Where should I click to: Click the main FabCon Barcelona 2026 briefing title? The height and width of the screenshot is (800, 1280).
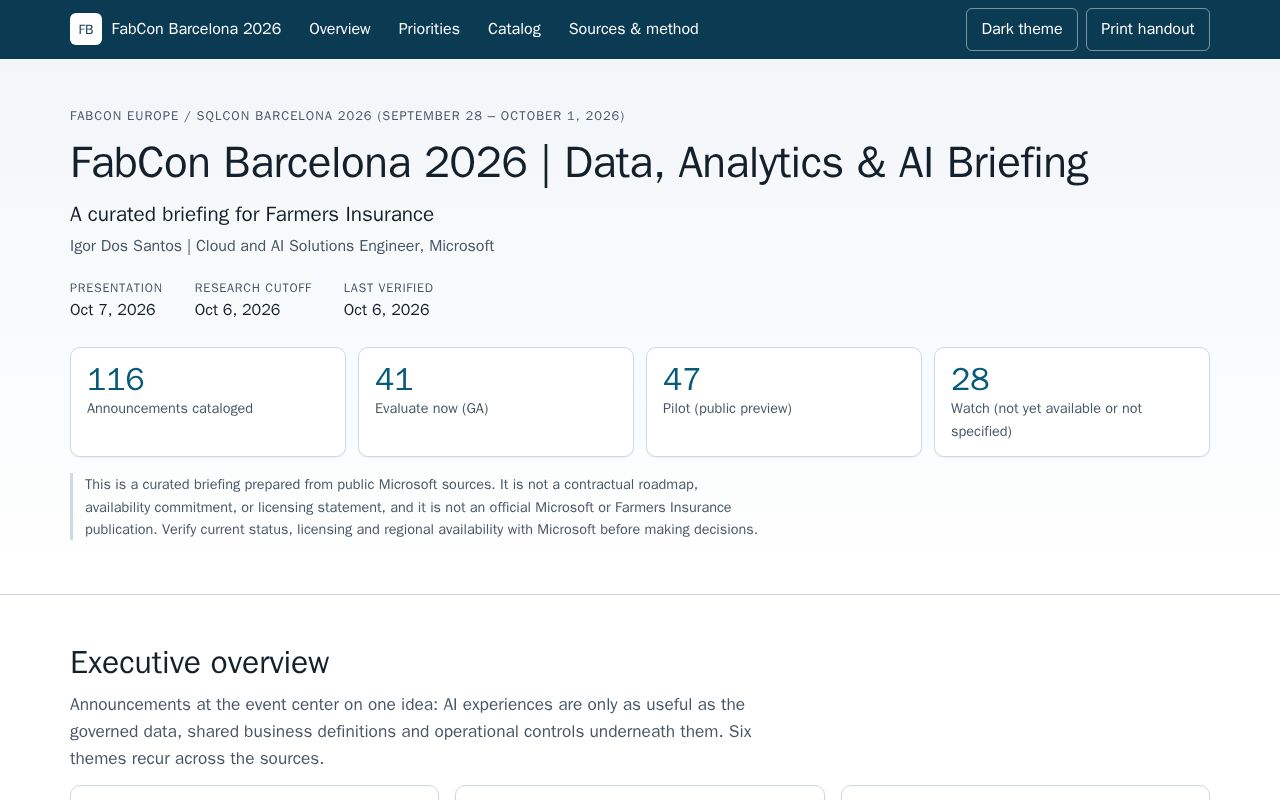coord(579,163)
